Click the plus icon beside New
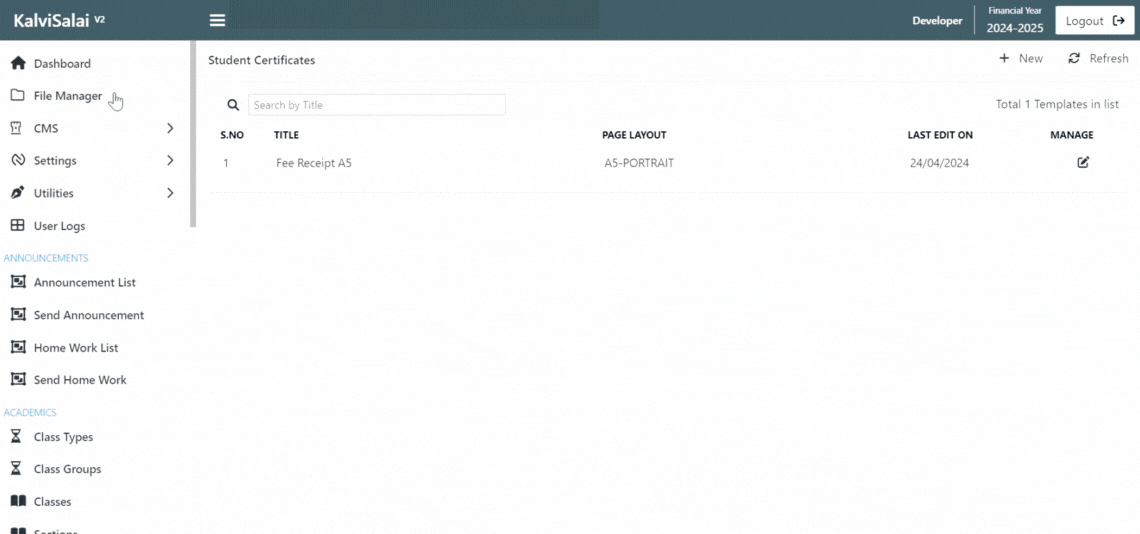 [x=1004, y=58]
